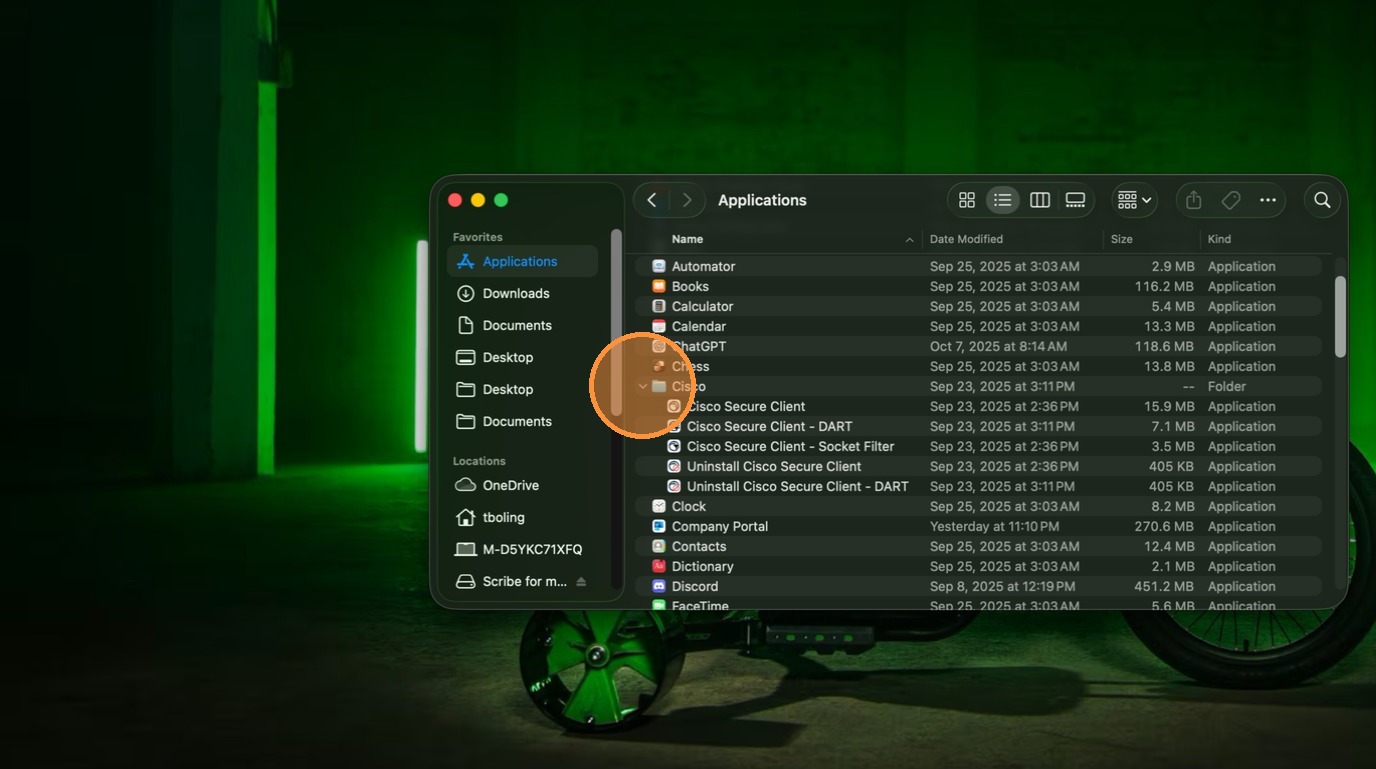
Task: Click the Discord name text
Action: (695, 586)
